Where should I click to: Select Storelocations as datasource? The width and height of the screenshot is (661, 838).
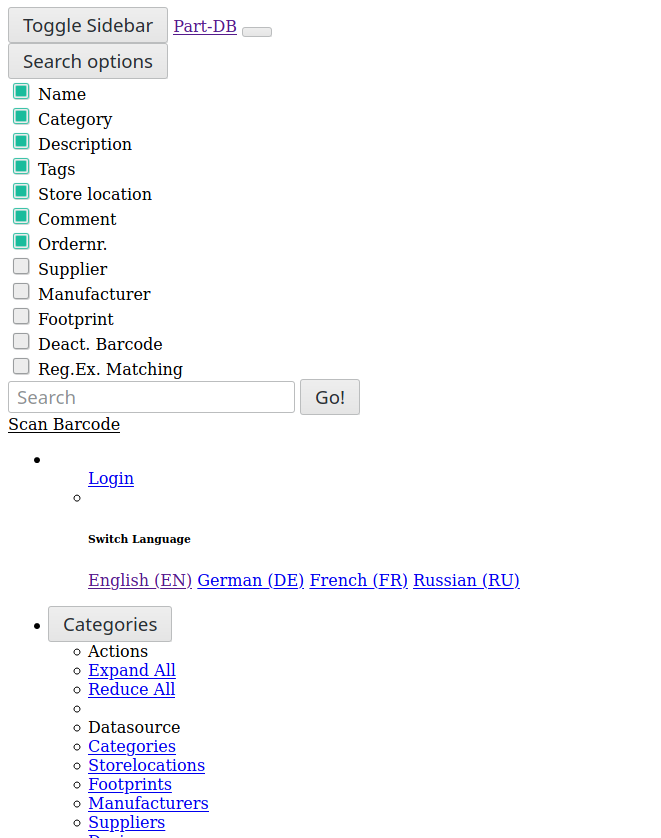(x=146, y=765)
